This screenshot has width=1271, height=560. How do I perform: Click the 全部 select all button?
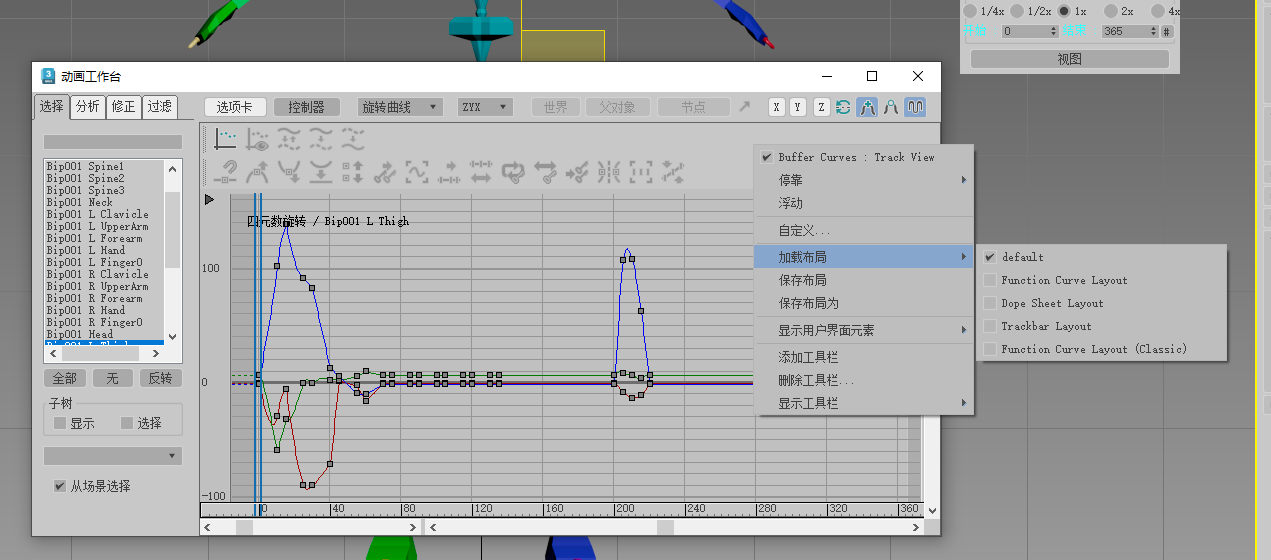[x=65, y=378]
